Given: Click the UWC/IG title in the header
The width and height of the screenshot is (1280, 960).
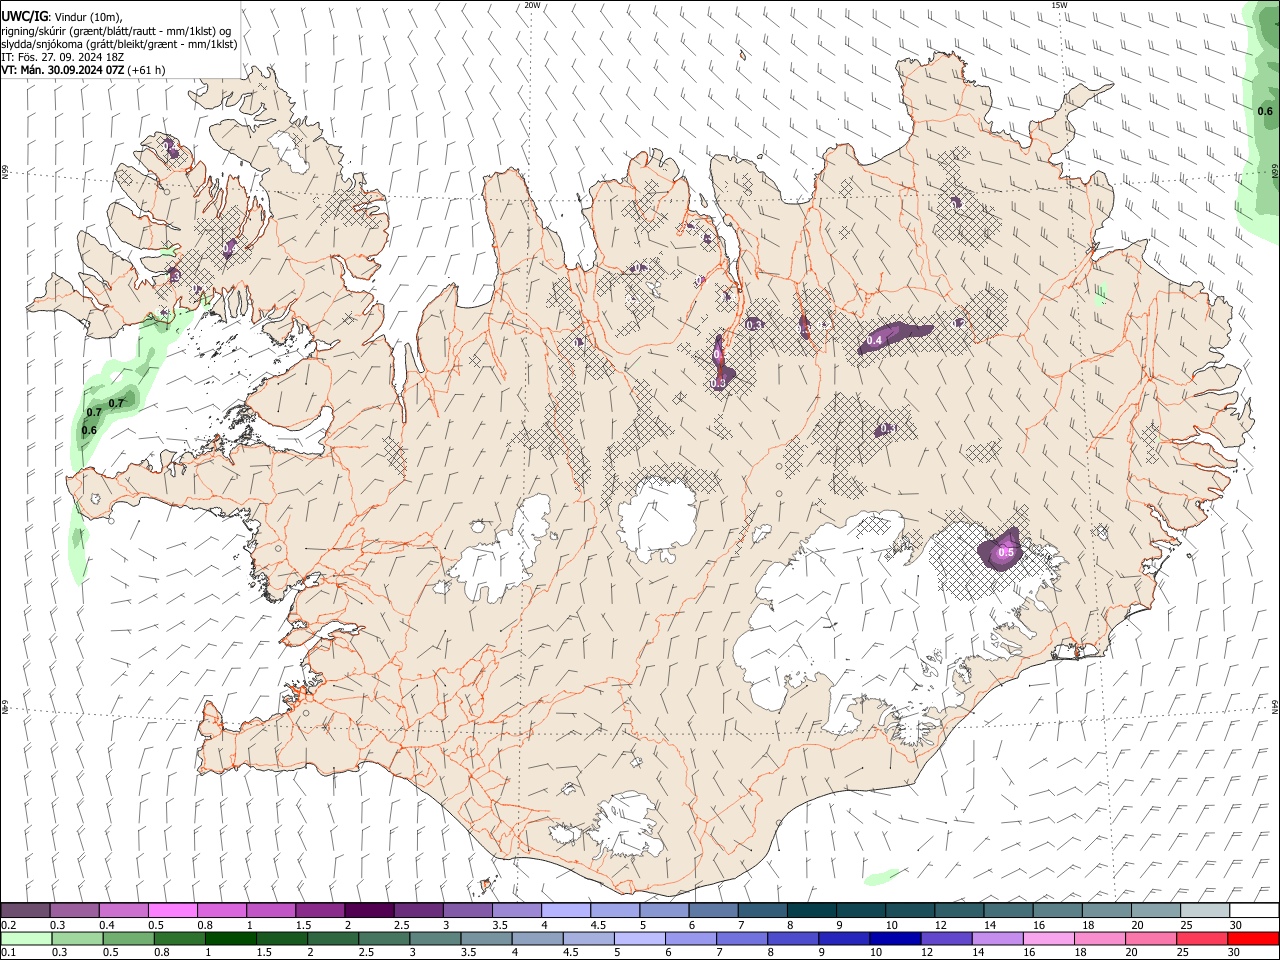Looking at the screenshot, I should coord(24,16).
